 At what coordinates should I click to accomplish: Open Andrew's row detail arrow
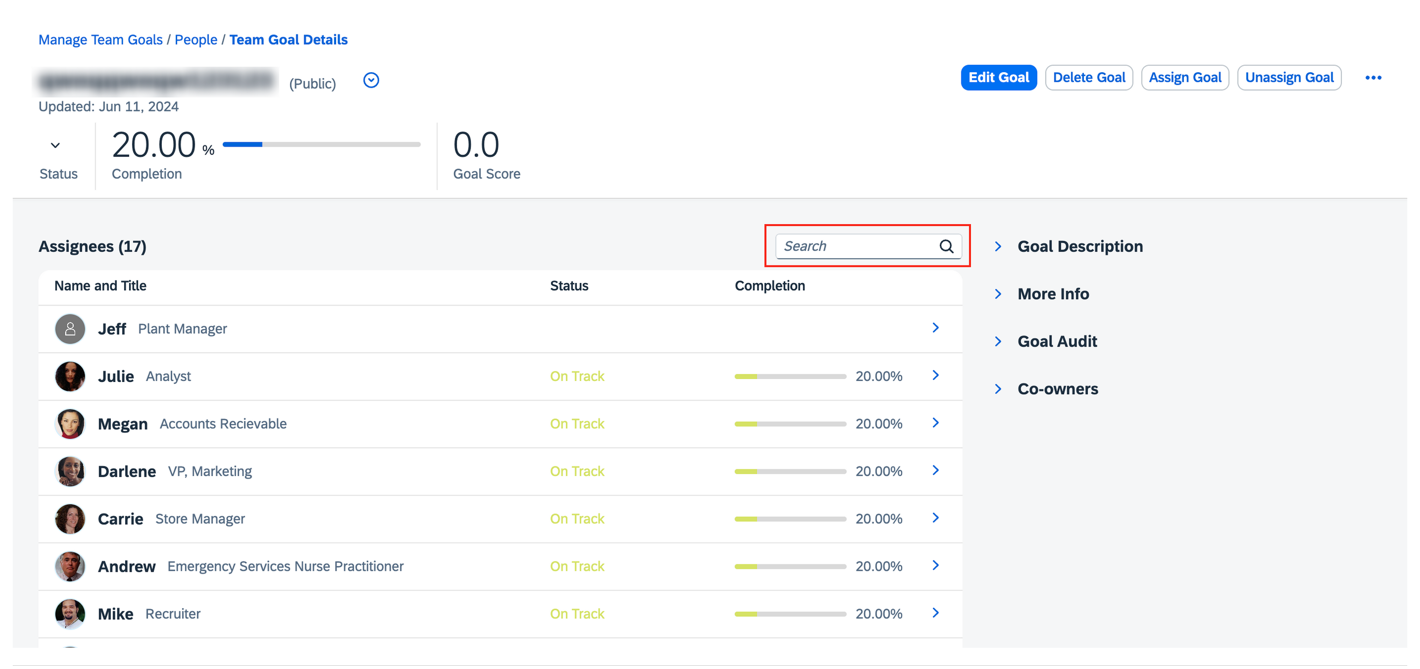[936, 566]
